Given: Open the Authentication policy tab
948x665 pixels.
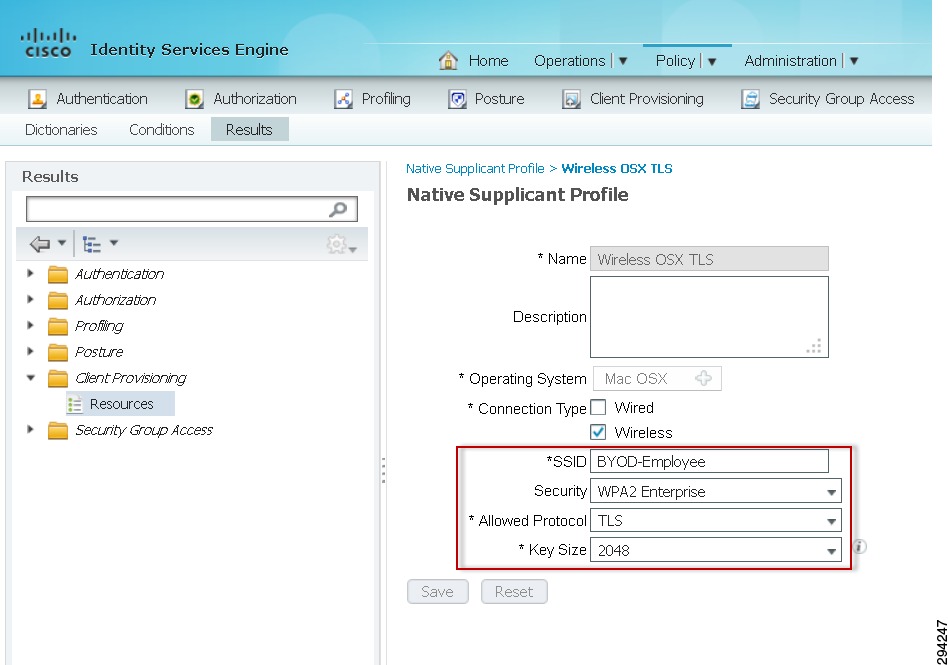Looking at the screenshot, I should pos(102,99).
